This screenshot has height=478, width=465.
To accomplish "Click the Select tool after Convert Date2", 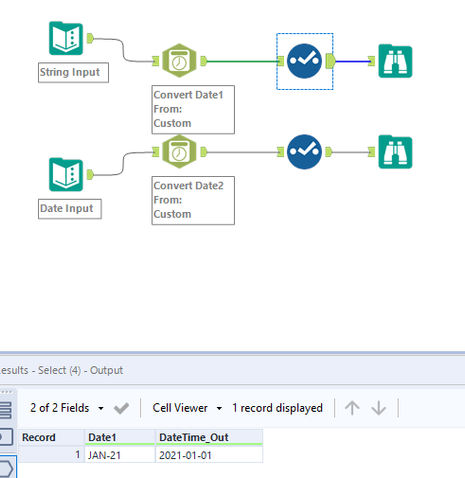I will point(304,152).
